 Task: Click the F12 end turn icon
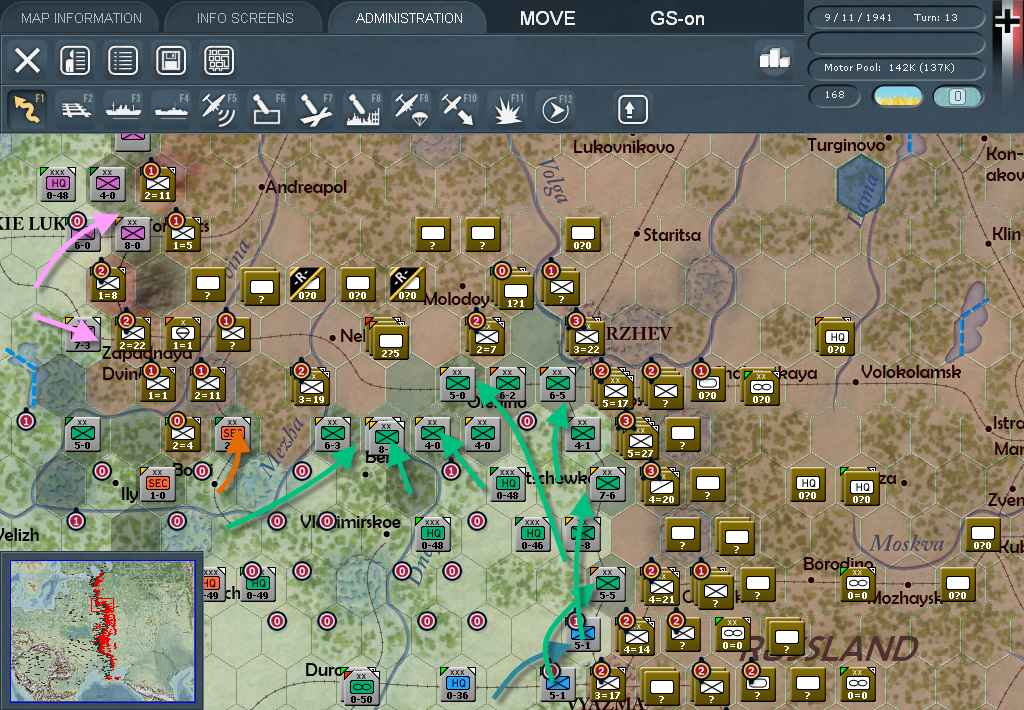pos(555,109)
